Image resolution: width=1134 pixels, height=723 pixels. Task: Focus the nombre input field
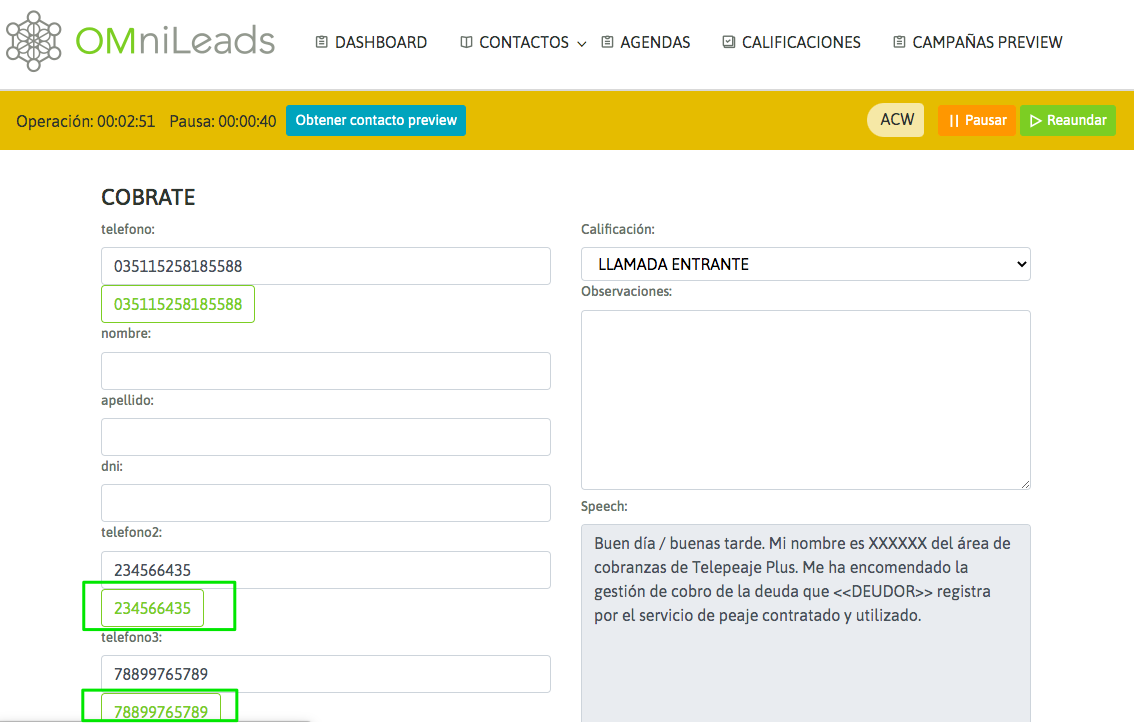click(x=325, y=371)
